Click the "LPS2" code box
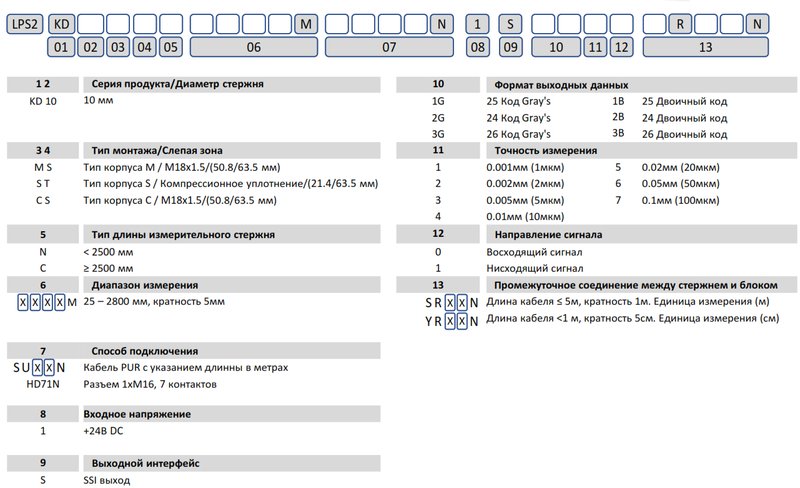 (24, 23)
